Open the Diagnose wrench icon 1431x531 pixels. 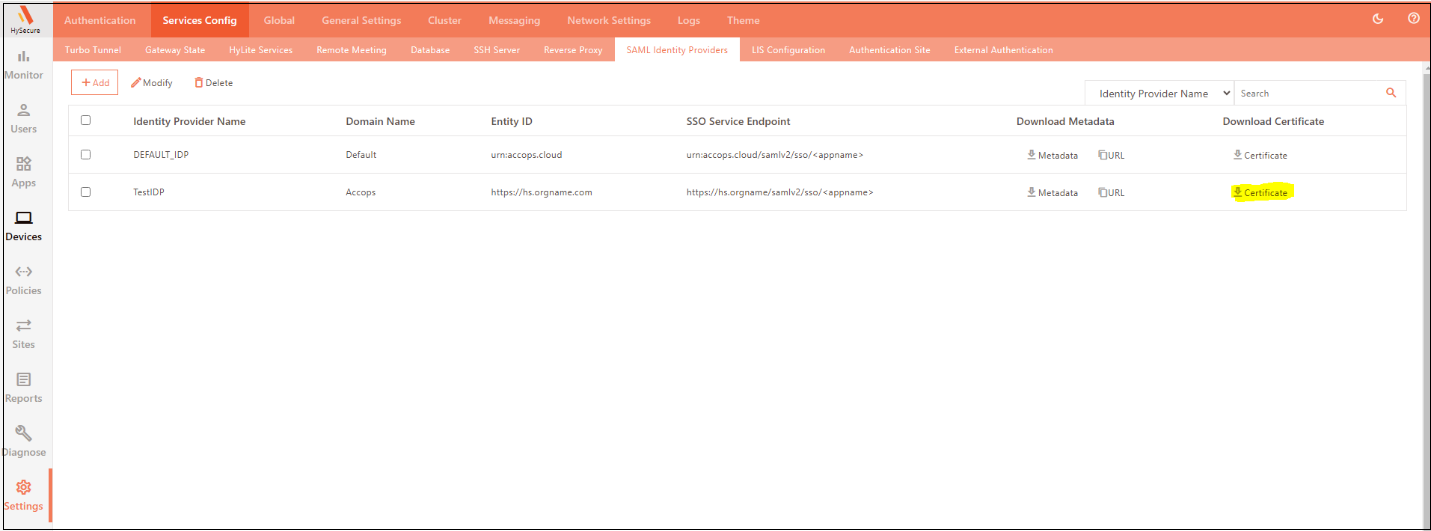[x=23, y=434]
